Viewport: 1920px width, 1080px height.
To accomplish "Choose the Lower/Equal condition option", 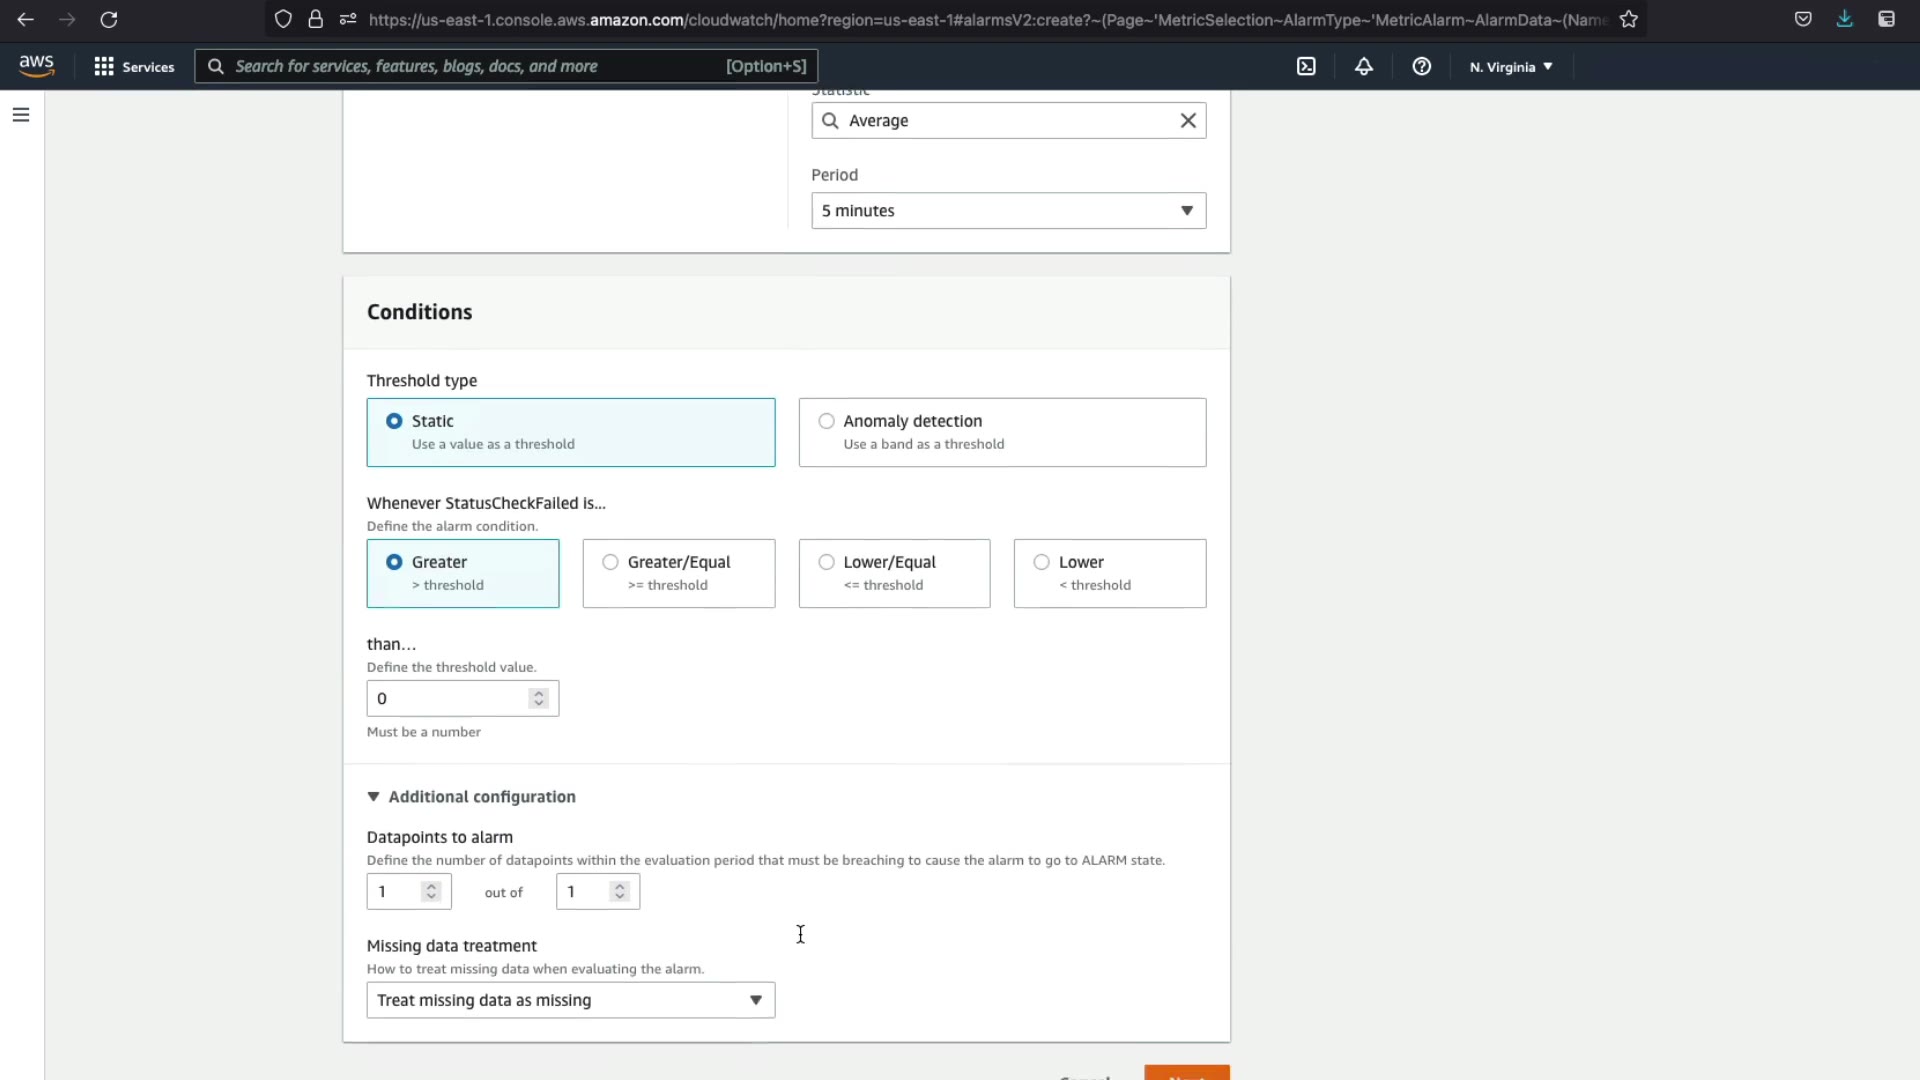I will click(x=827, y=562).
